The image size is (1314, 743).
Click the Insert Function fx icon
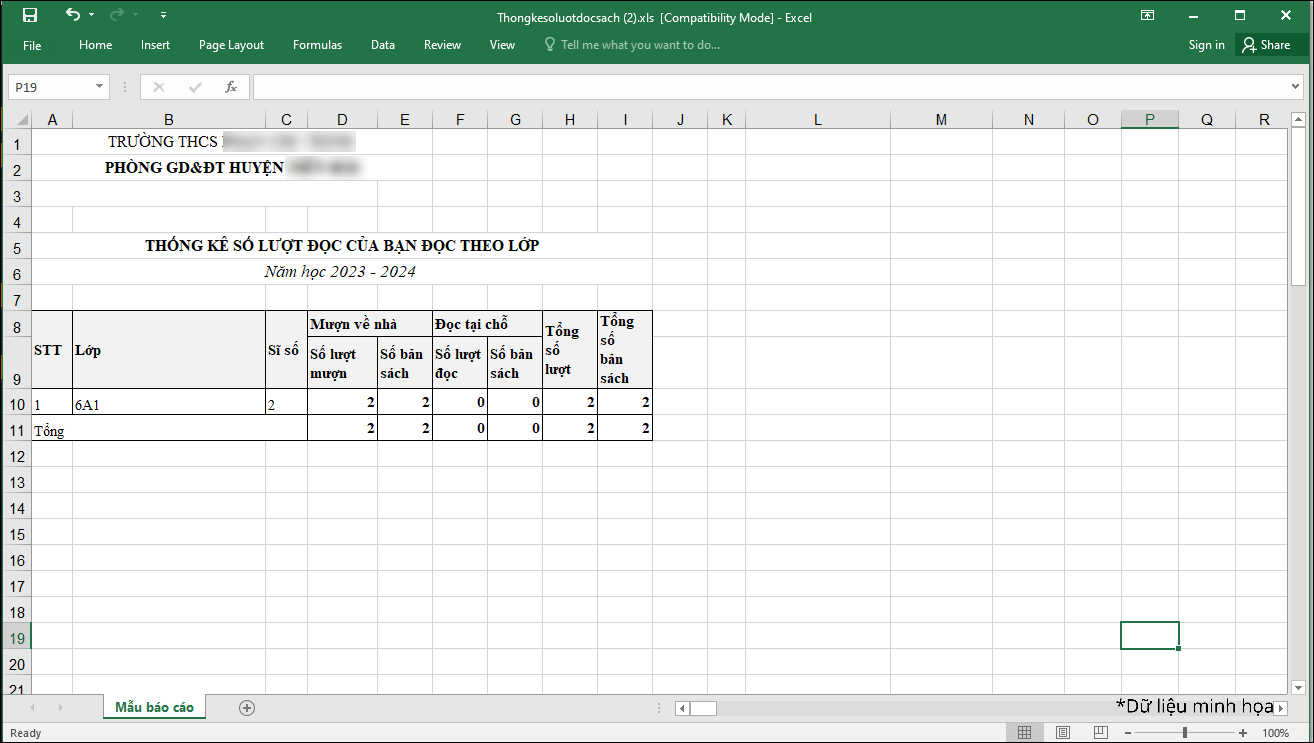[x=230, y=87]
